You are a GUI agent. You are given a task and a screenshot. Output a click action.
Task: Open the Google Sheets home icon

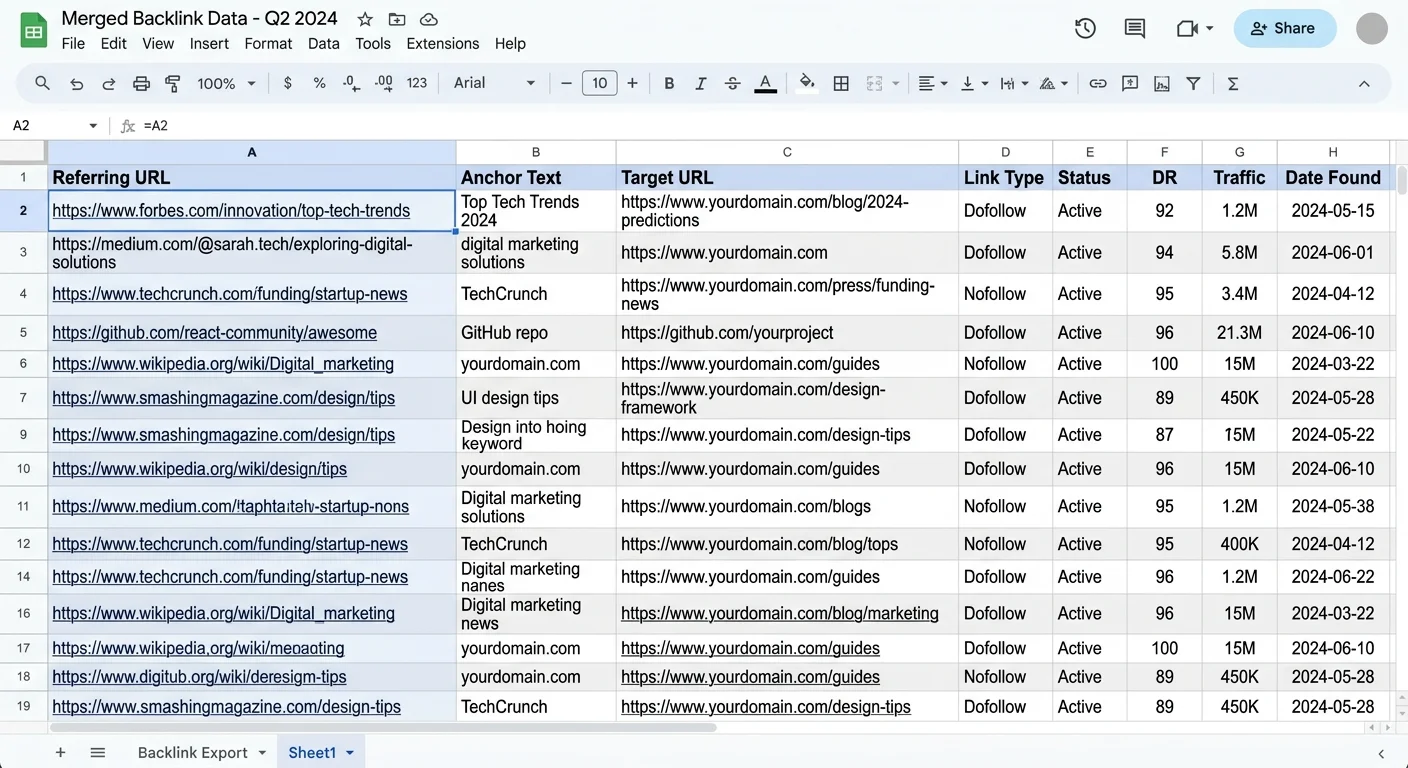(34, 30)
